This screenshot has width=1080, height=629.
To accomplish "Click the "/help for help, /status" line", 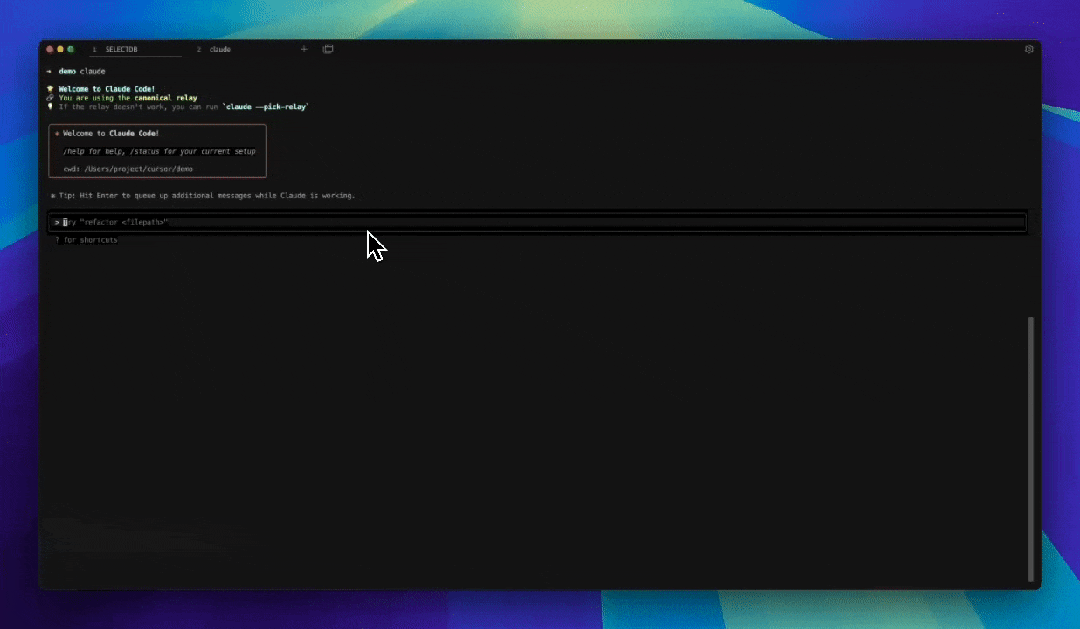I will (x=159, y=151).
